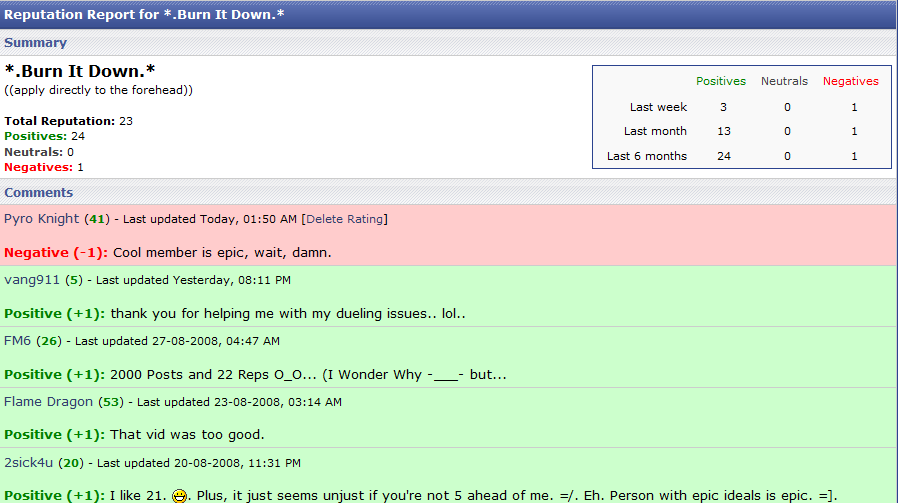Click the *.Burn It Down.* username heading
The image size is (898, 503).
tap(80, 72)
